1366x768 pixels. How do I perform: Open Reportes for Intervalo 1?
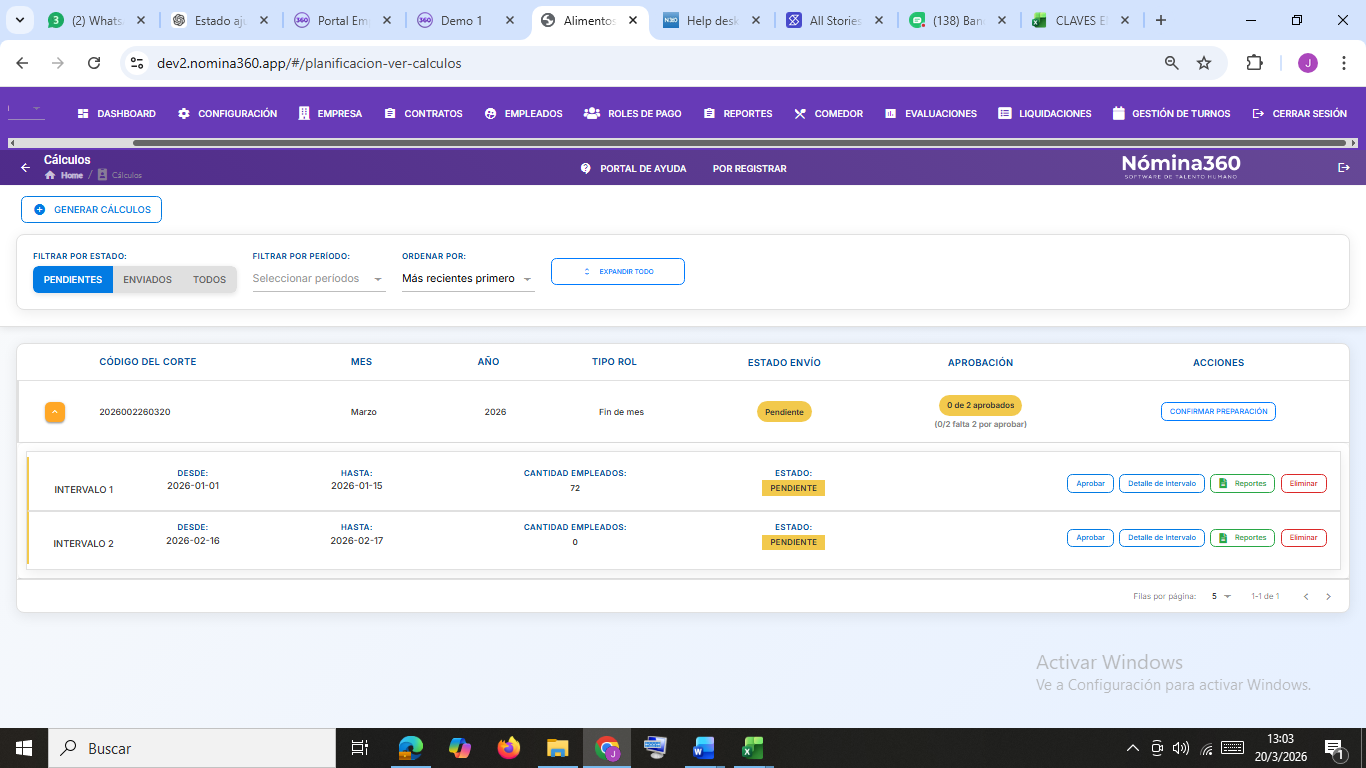(1242, 484)
